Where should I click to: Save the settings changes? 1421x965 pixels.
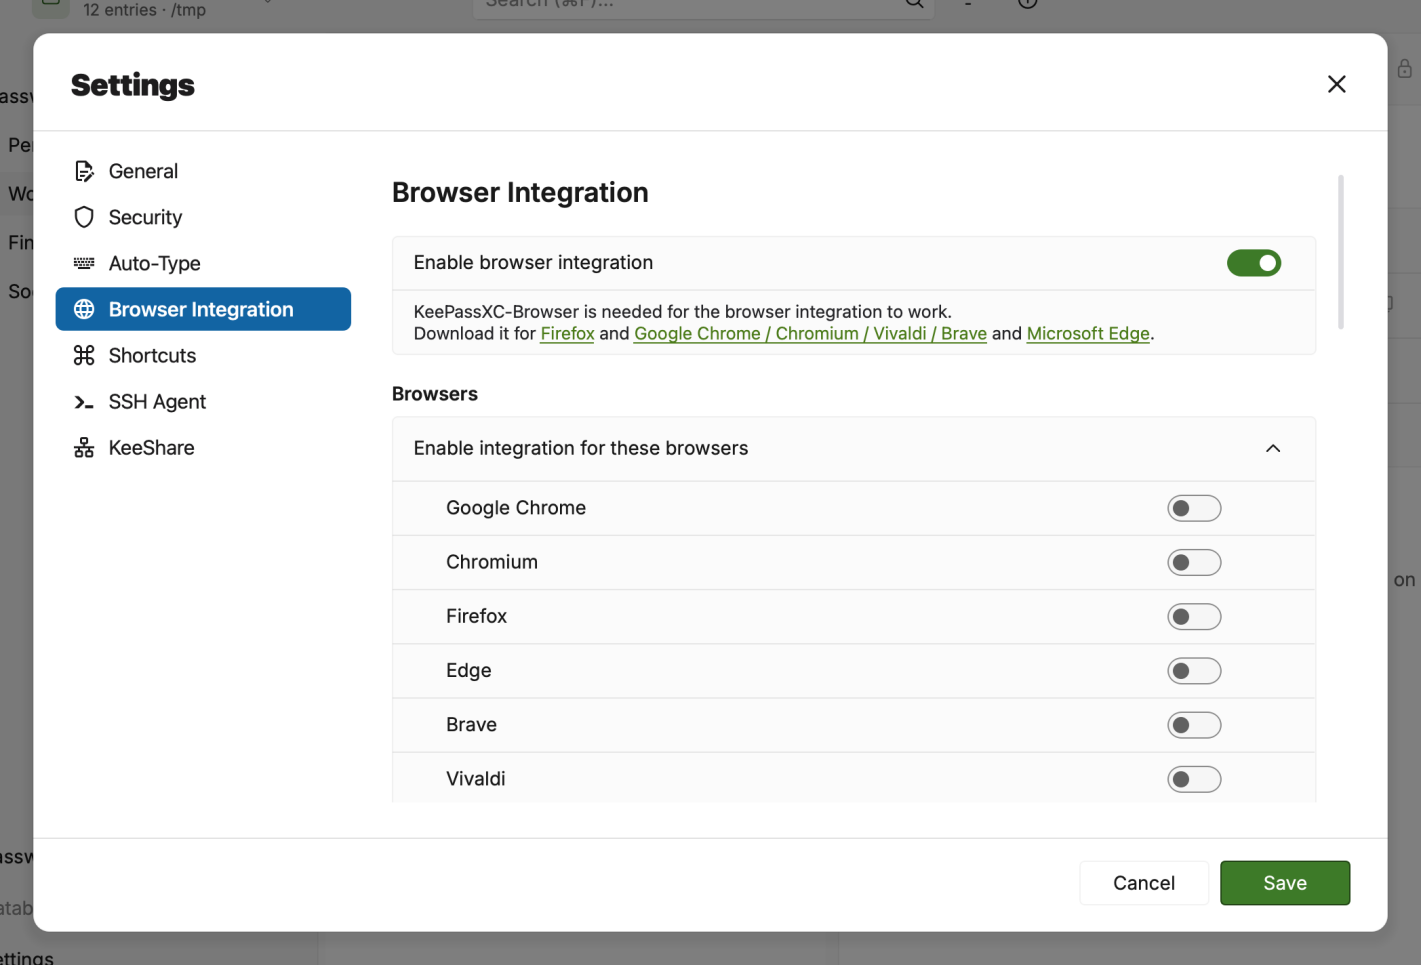coord(1285,883)
